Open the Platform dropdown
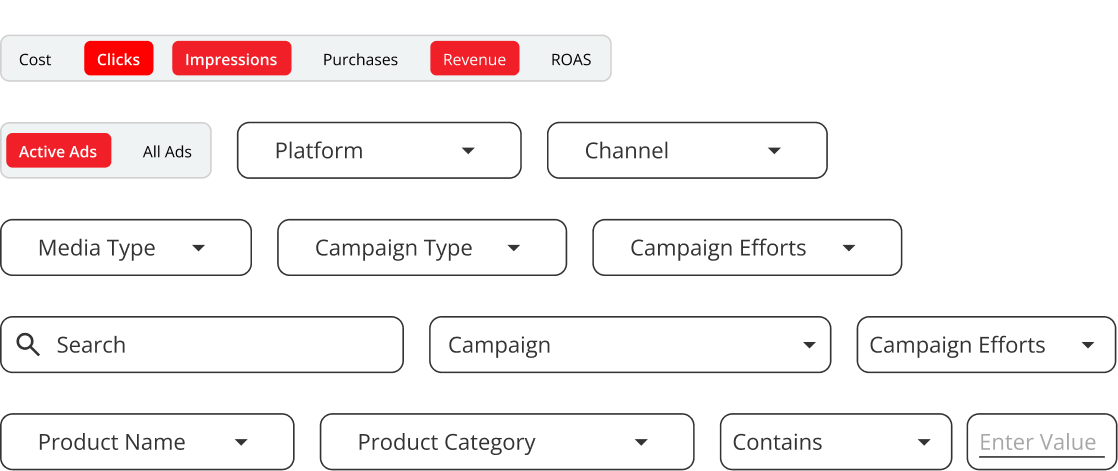Viewport: 1118px width, 471px height. pos(379,151)
